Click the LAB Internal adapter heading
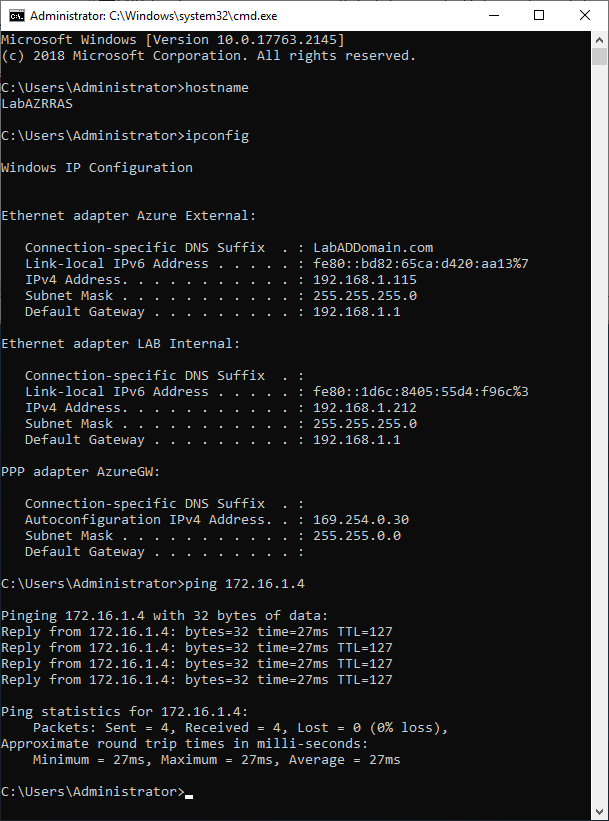Viewport: 609px width, 821px height. (120, 344)
